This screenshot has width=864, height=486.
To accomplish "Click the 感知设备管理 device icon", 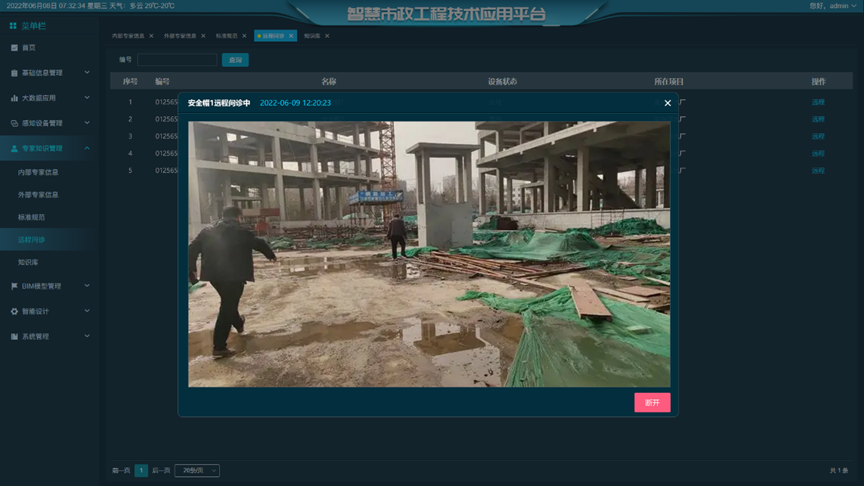I will point(14,123).
